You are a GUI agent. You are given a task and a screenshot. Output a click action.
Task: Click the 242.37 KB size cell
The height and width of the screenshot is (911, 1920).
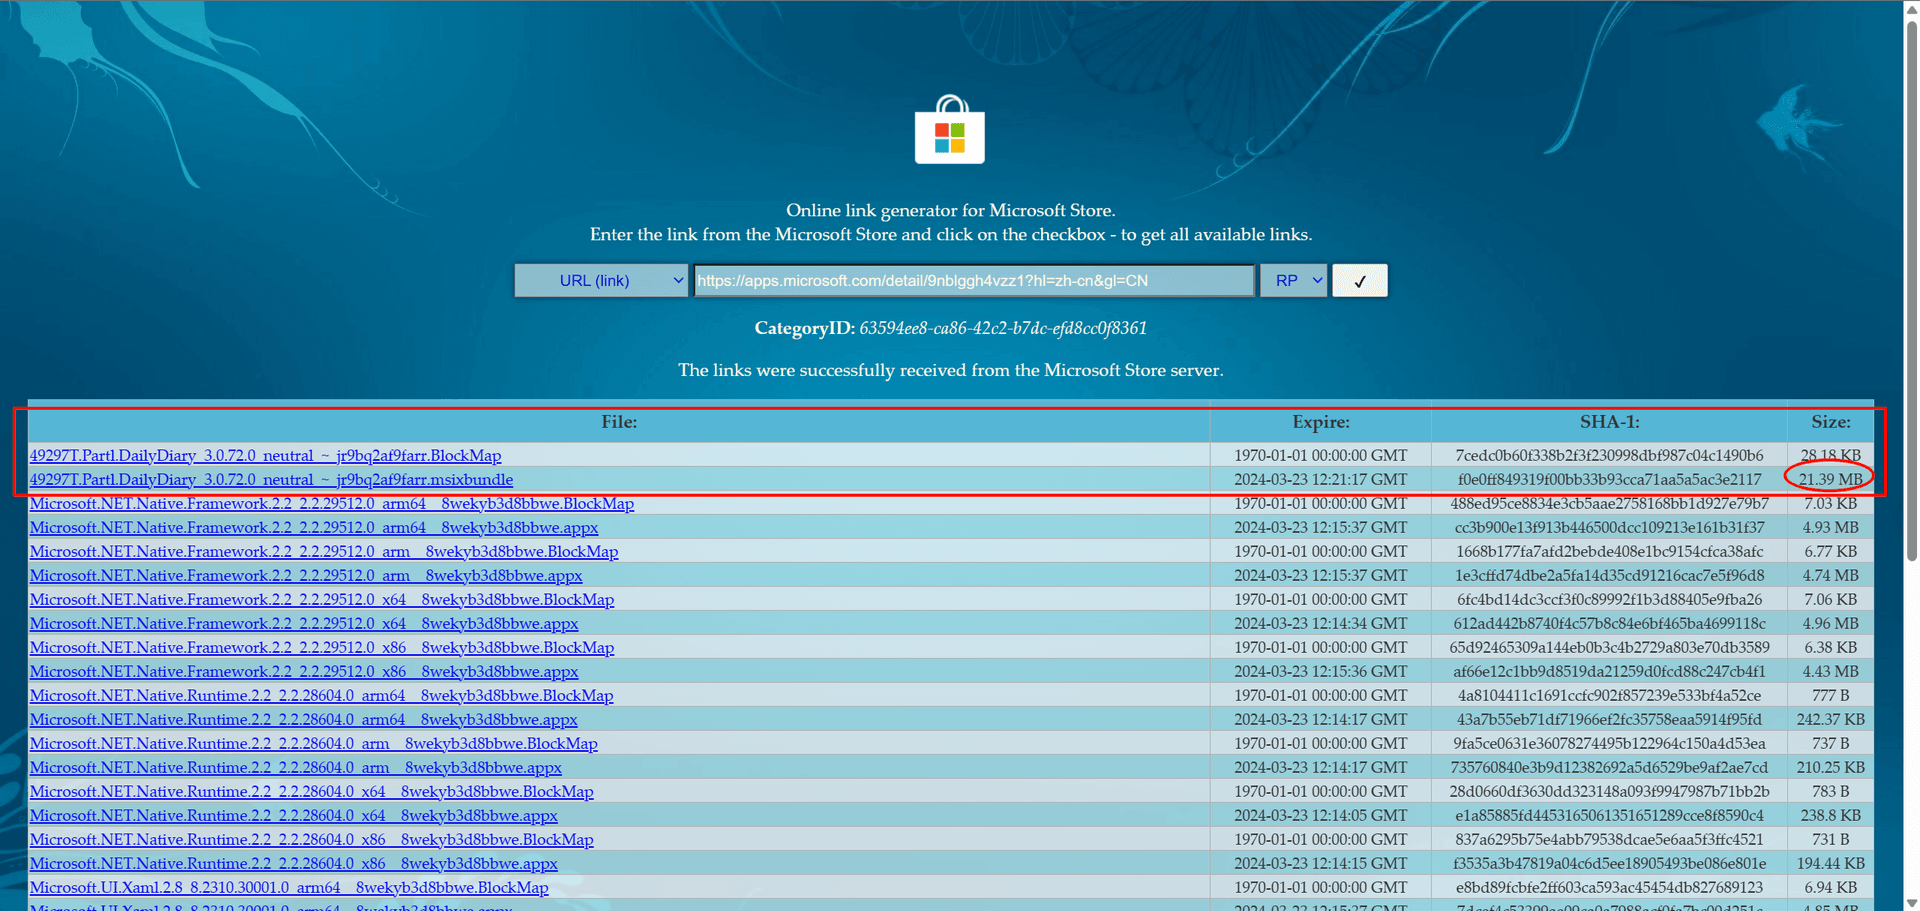(1831, 720)
